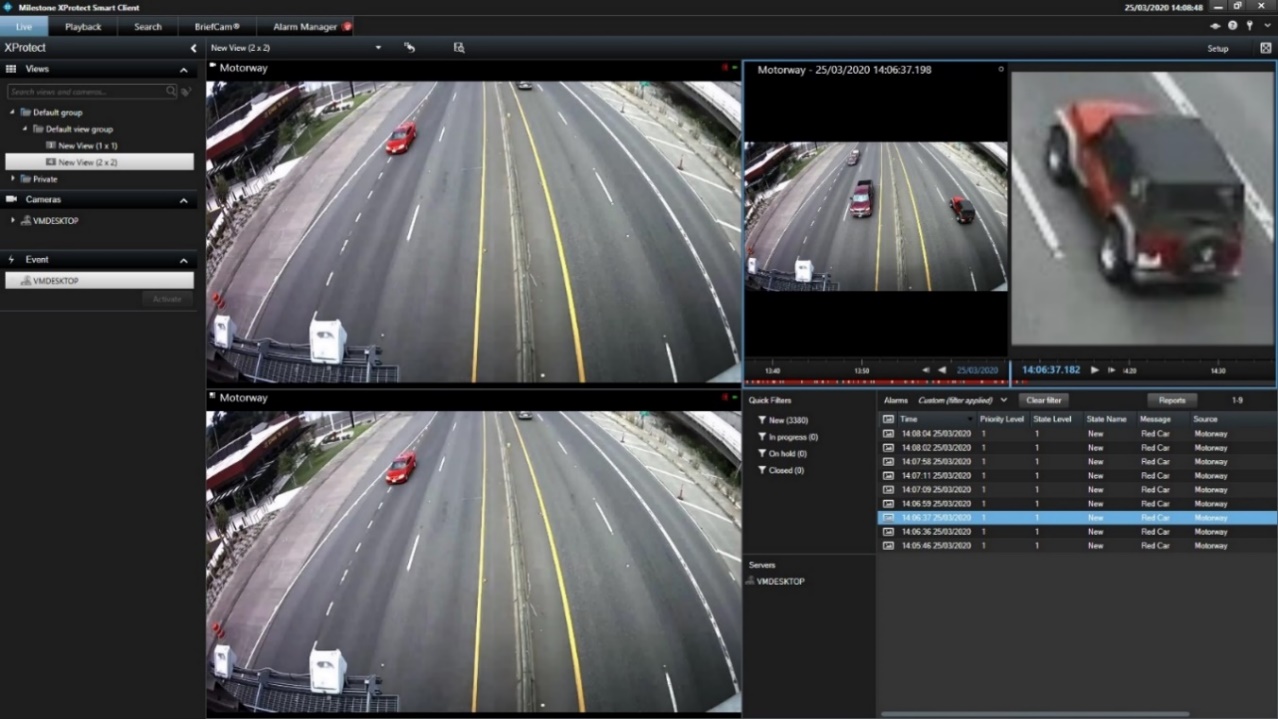This screenshot has width=1278, height=719.
Task: Play forward in the alarm preview
Action: tap(1095, 370)
